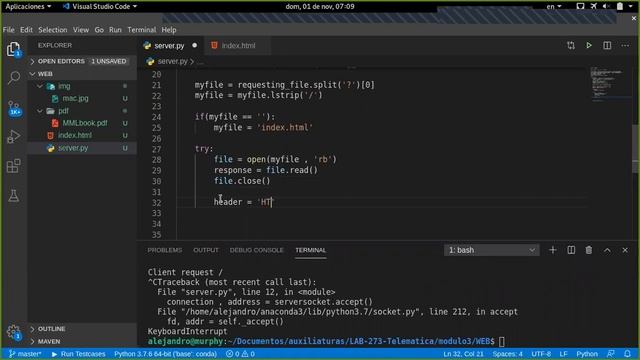Open the Extensions view
The width and height of the screenshot is (640, 360).
pyautogui.click(x=13, y=166)
